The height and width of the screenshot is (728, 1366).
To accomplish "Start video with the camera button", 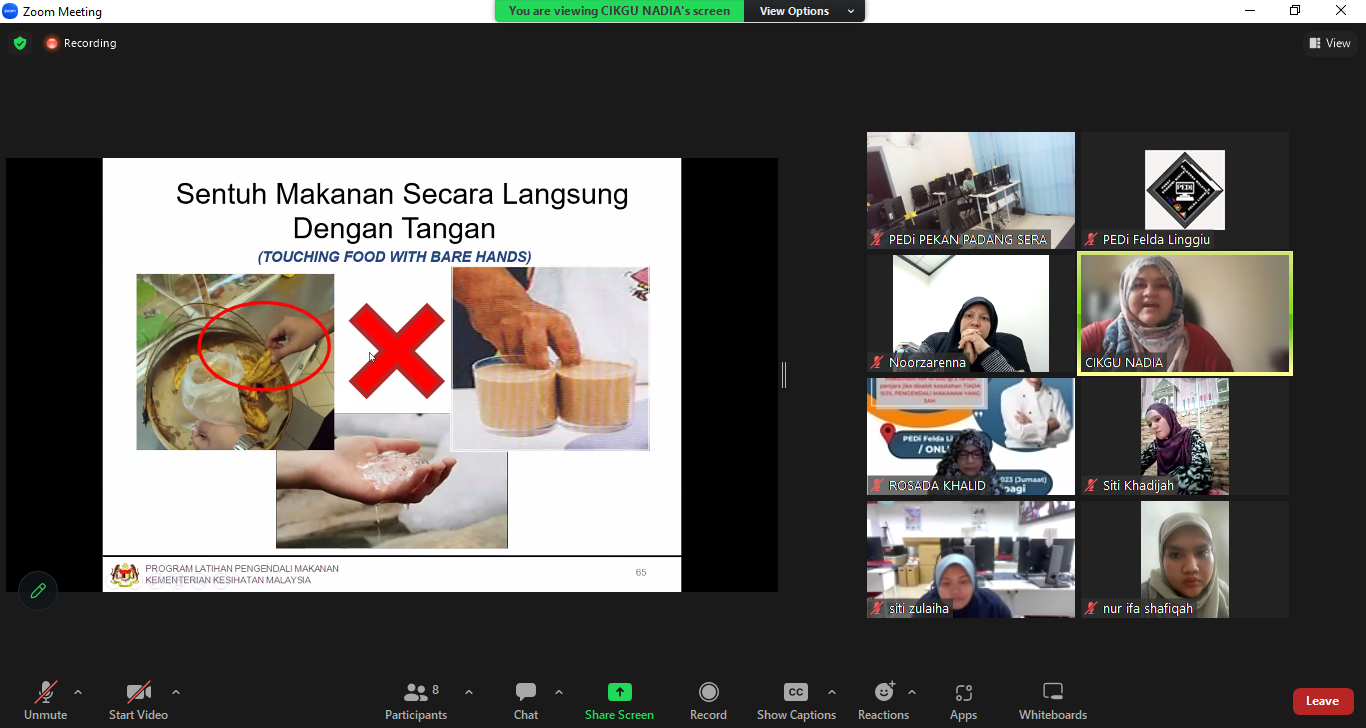I will coord(138,700).
